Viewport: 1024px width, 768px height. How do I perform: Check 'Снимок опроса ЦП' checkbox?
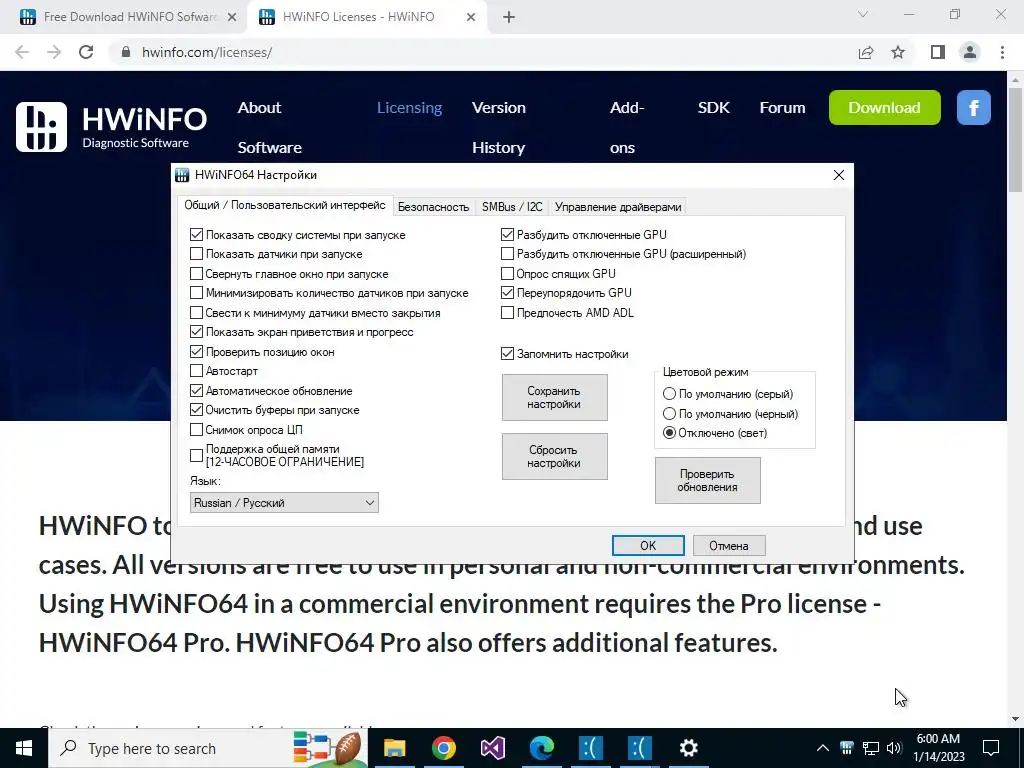tap(196, 430)
